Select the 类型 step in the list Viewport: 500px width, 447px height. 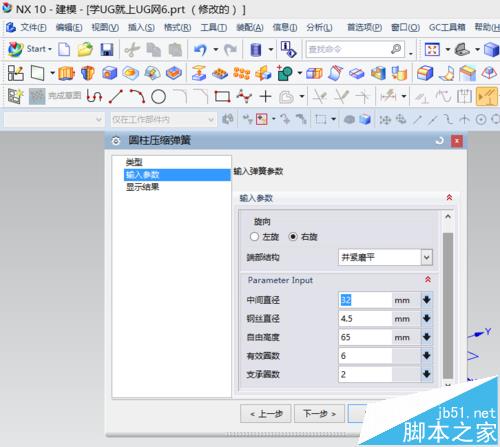coord(134,162)
